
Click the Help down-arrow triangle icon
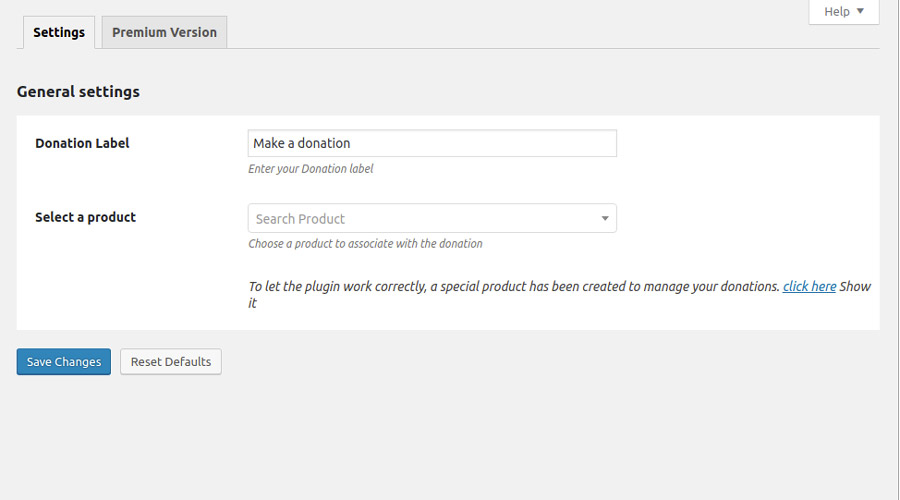[x=860, y=11]
